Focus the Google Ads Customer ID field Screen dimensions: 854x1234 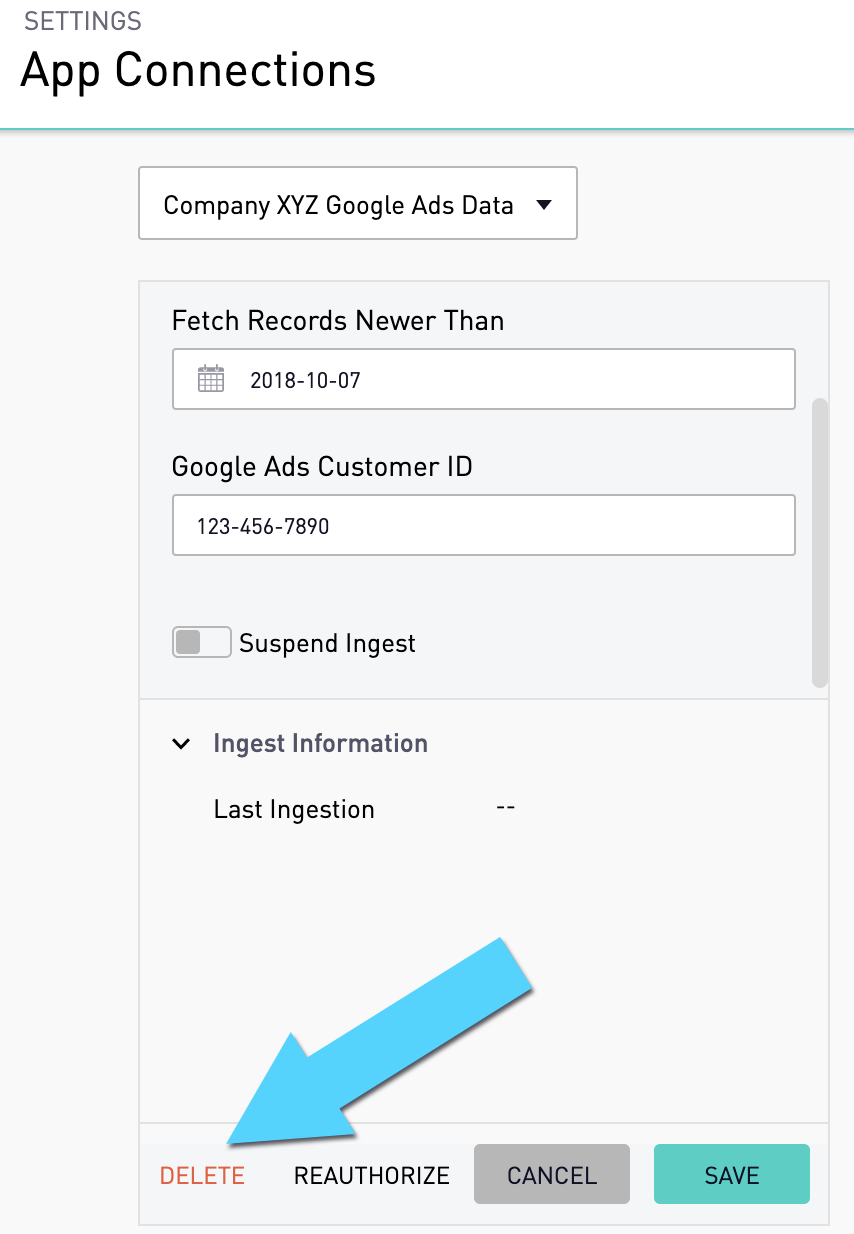(x=484, y=525)
